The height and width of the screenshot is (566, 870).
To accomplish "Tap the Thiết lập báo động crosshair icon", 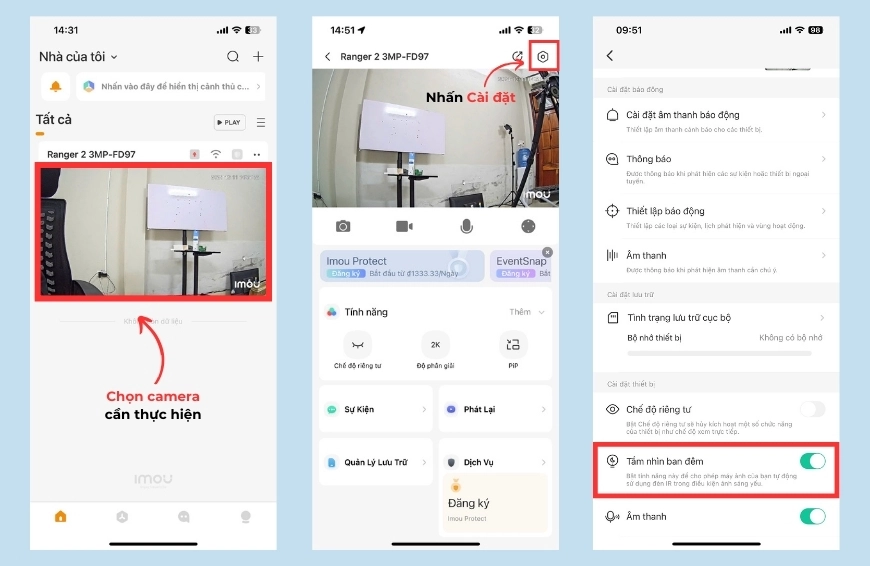I will coord(612,211).
